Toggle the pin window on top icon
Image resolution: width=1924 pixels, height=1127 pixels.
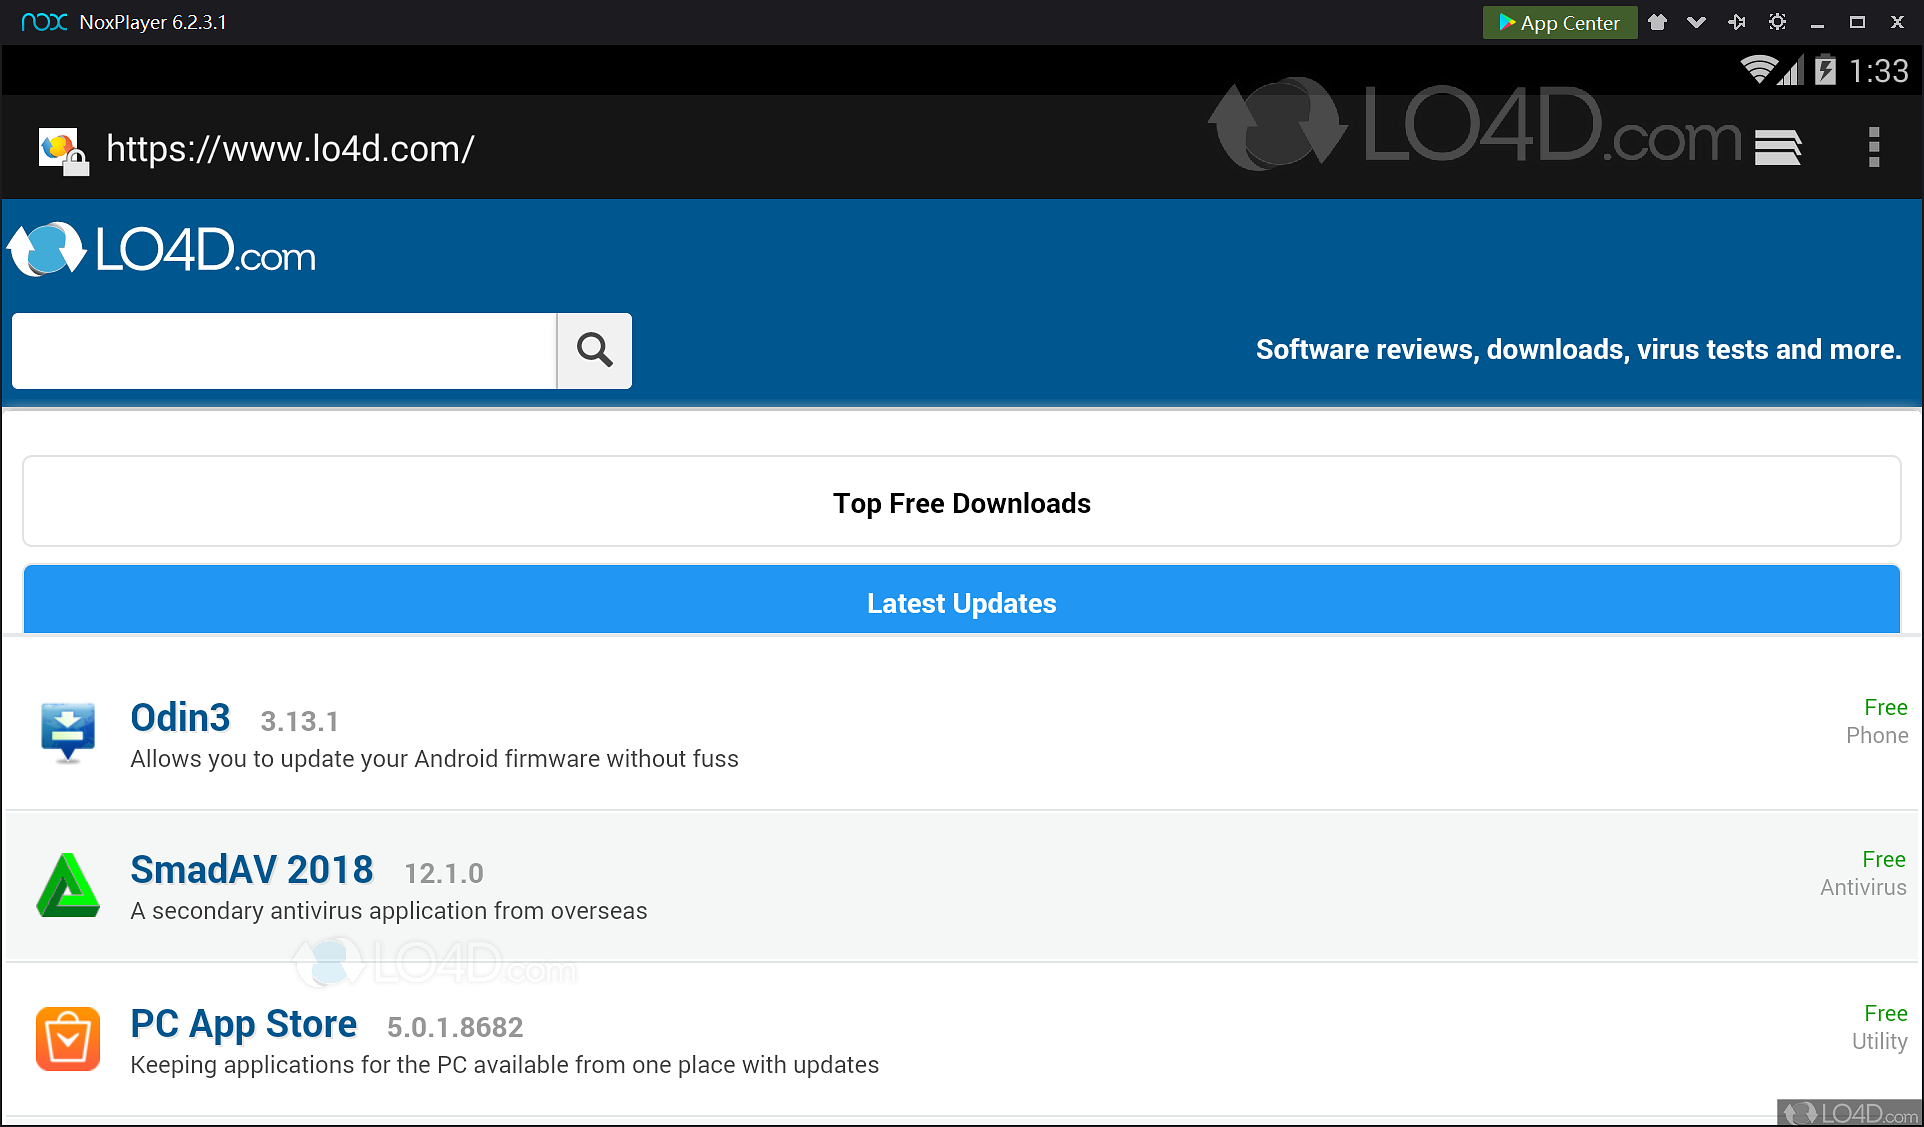pyautogui.click(x=1737, y=22)
